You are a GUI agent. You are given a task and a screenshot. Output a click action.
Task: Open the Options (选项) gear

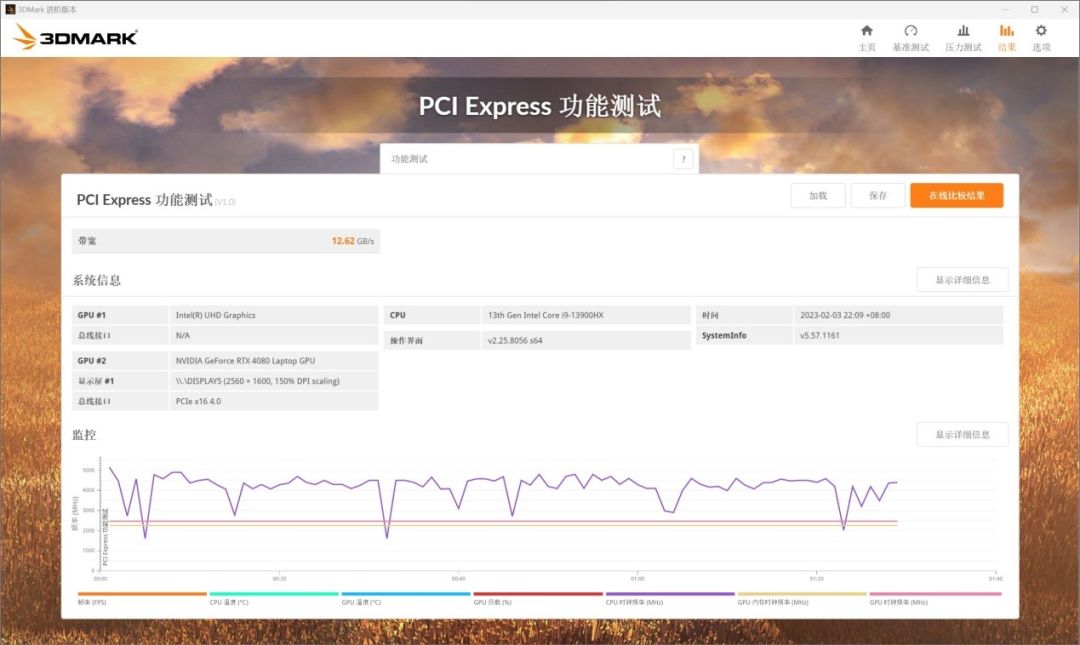coord(1041,38)
